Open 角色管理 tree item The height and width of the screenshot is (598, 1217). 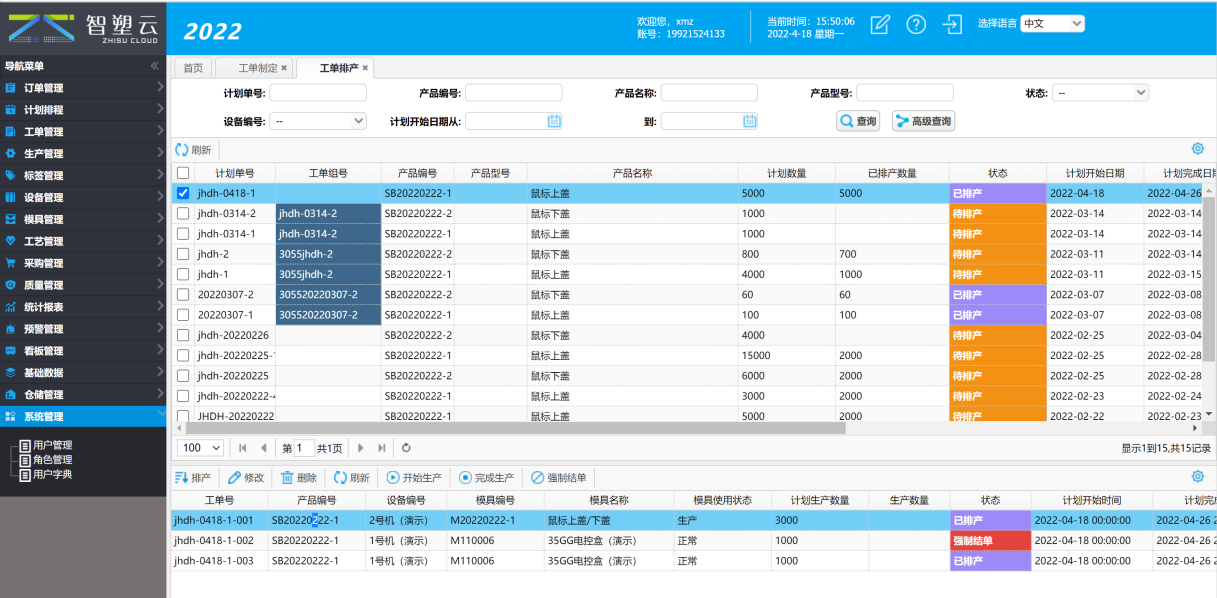52,460
